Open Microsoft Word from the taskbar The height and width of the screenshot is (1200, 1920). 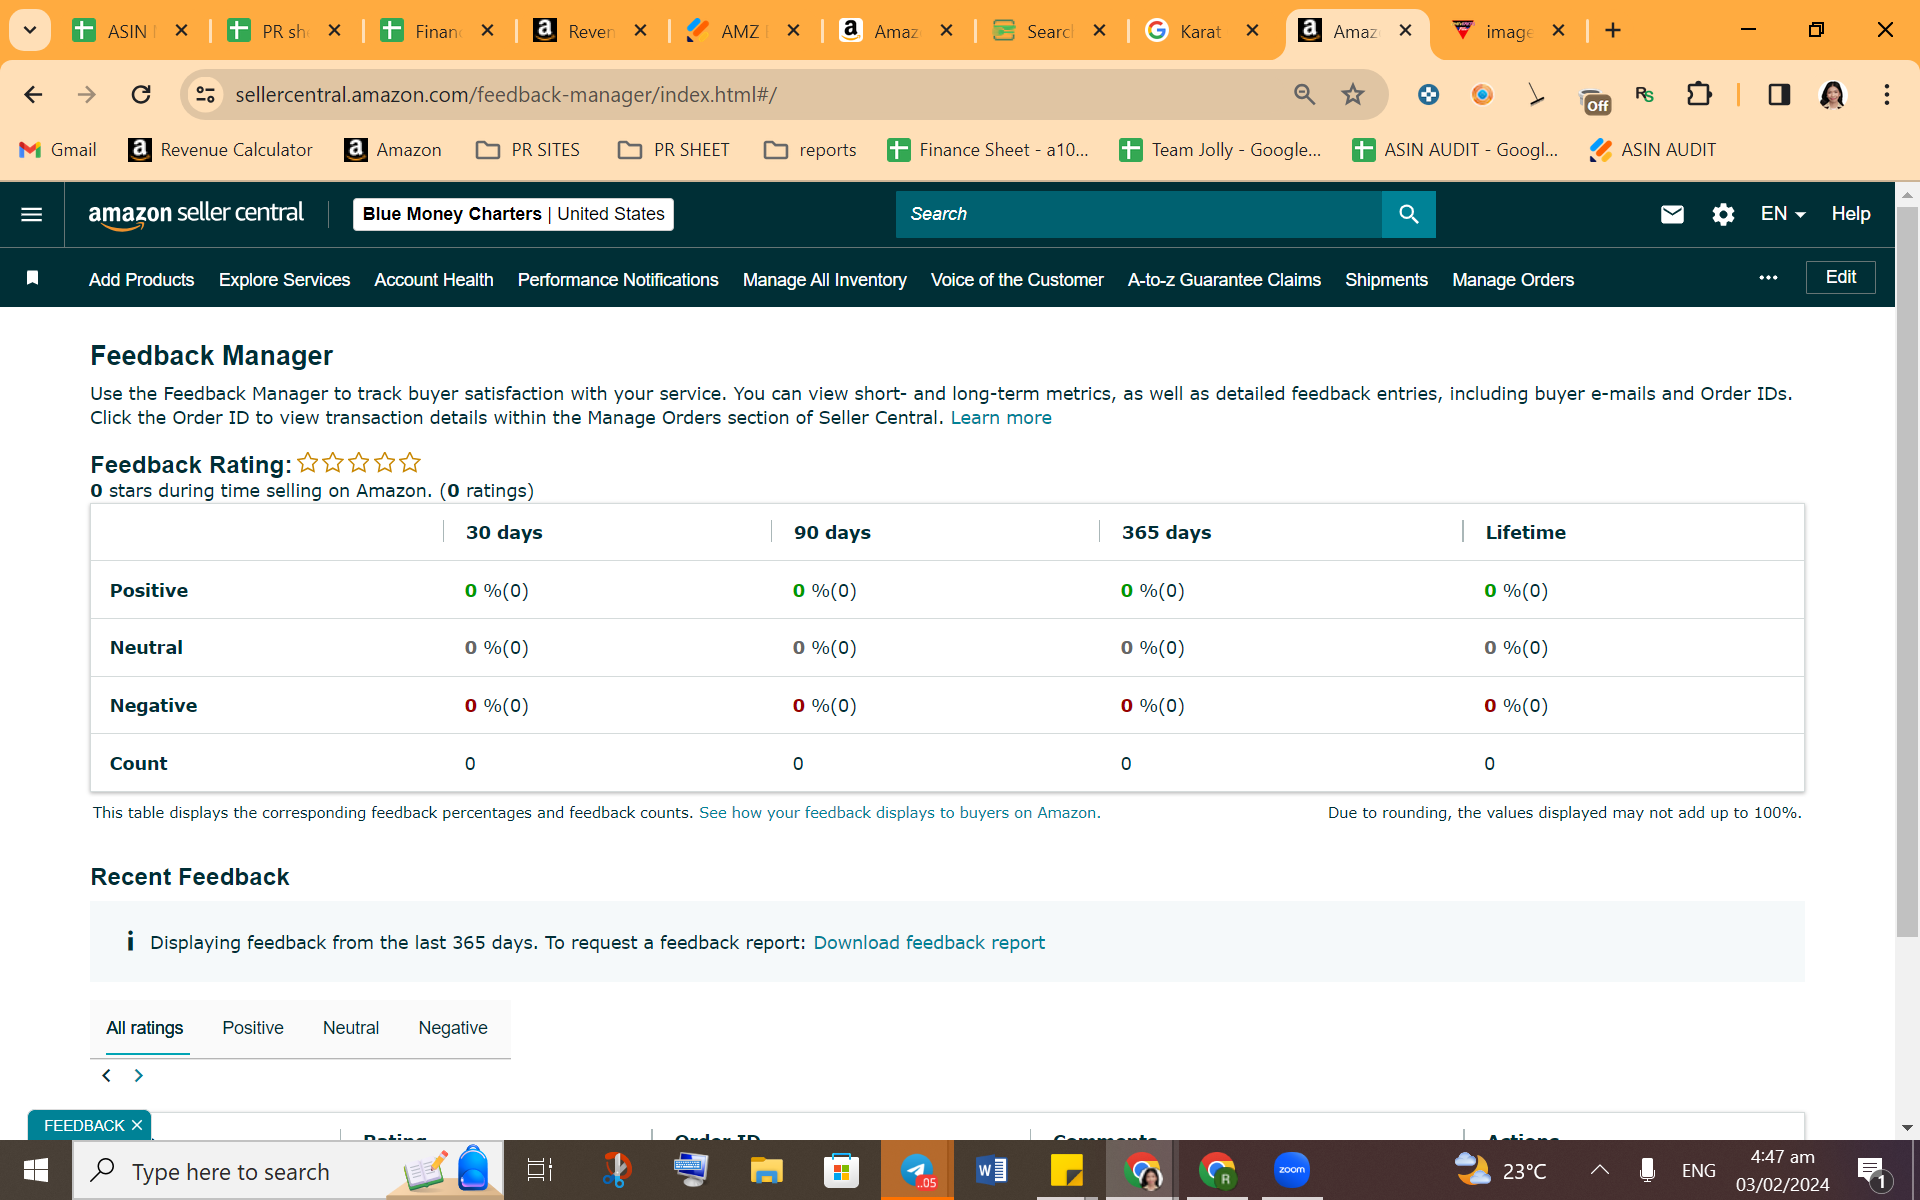tap(991, 1170)
